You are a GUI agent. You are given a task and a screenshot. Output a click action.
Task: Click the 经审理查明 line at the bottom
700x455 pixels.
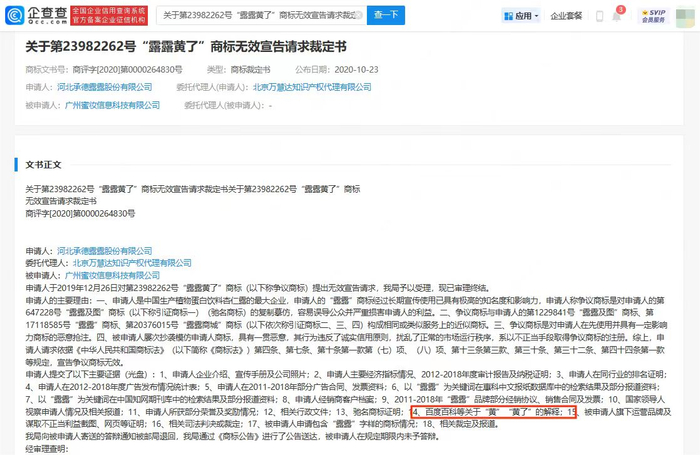pyautogui.click(x=47, y=449)
